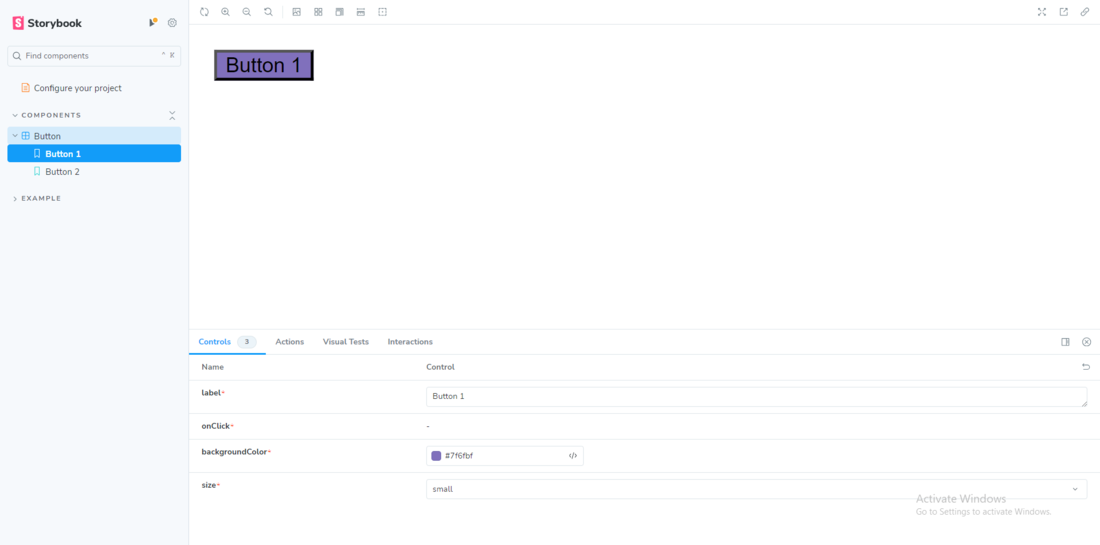Viewport: 1100px width, 545px height.
Task: Zoom out of the preview canvas
Action: [247, 12]
